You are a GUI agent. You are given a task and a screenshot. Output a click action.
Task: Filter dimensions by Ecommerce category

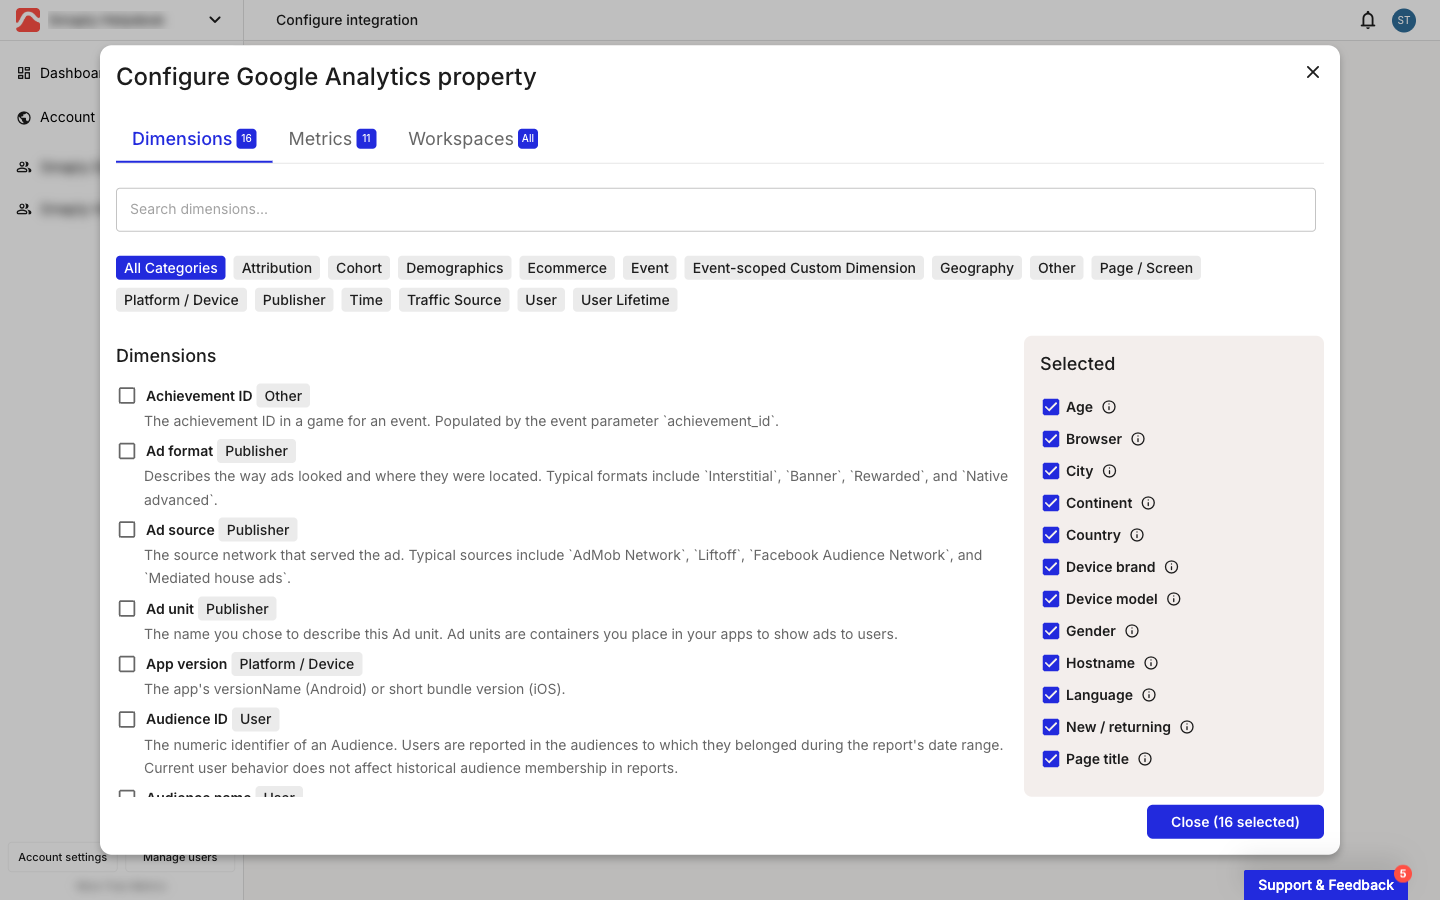[567, 268]
